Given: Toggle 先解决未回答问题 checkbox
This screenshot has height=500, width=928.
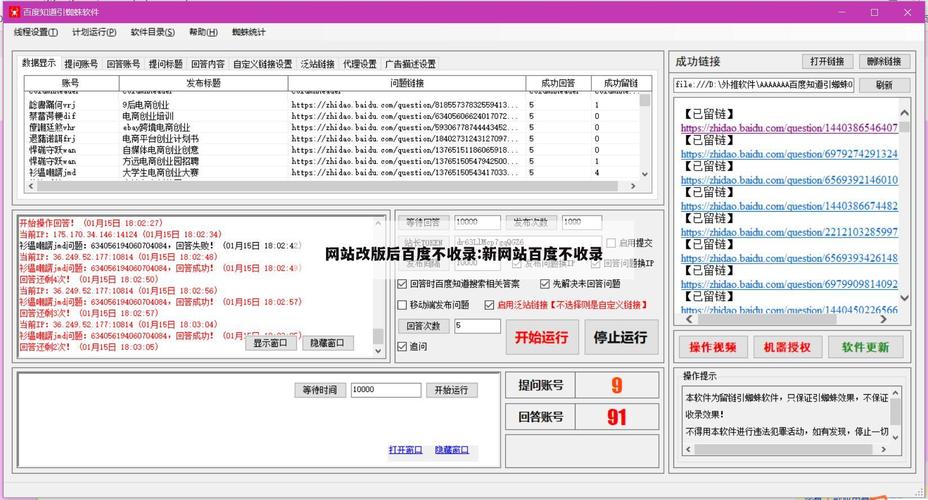Looking at the screenshot, I should tap(544, 284).
